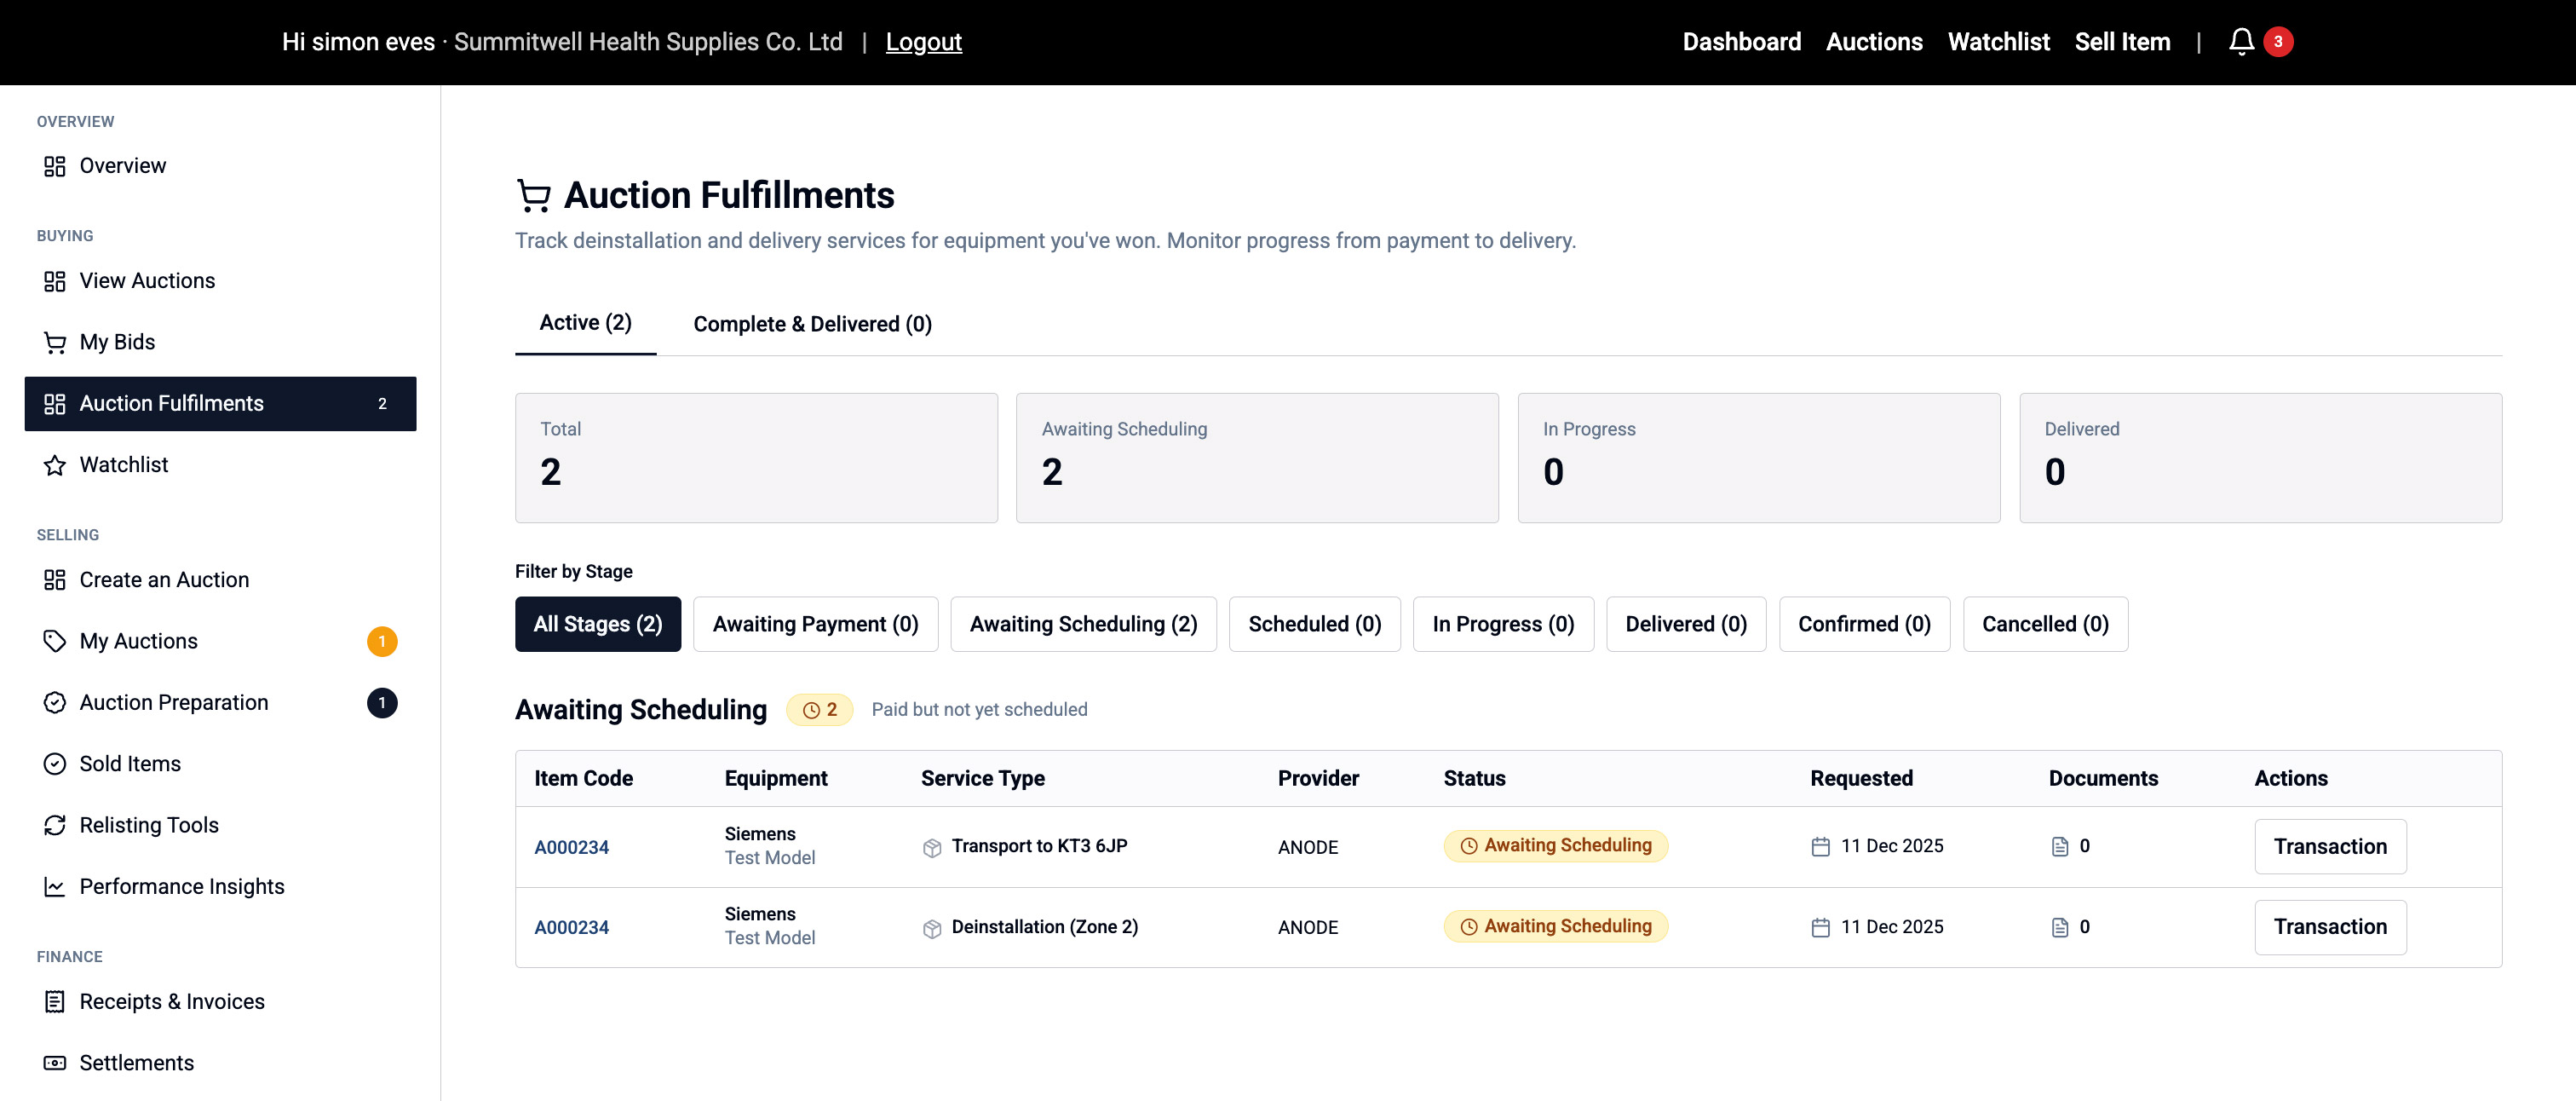Open Receipts & Invoices icon

54,1001
